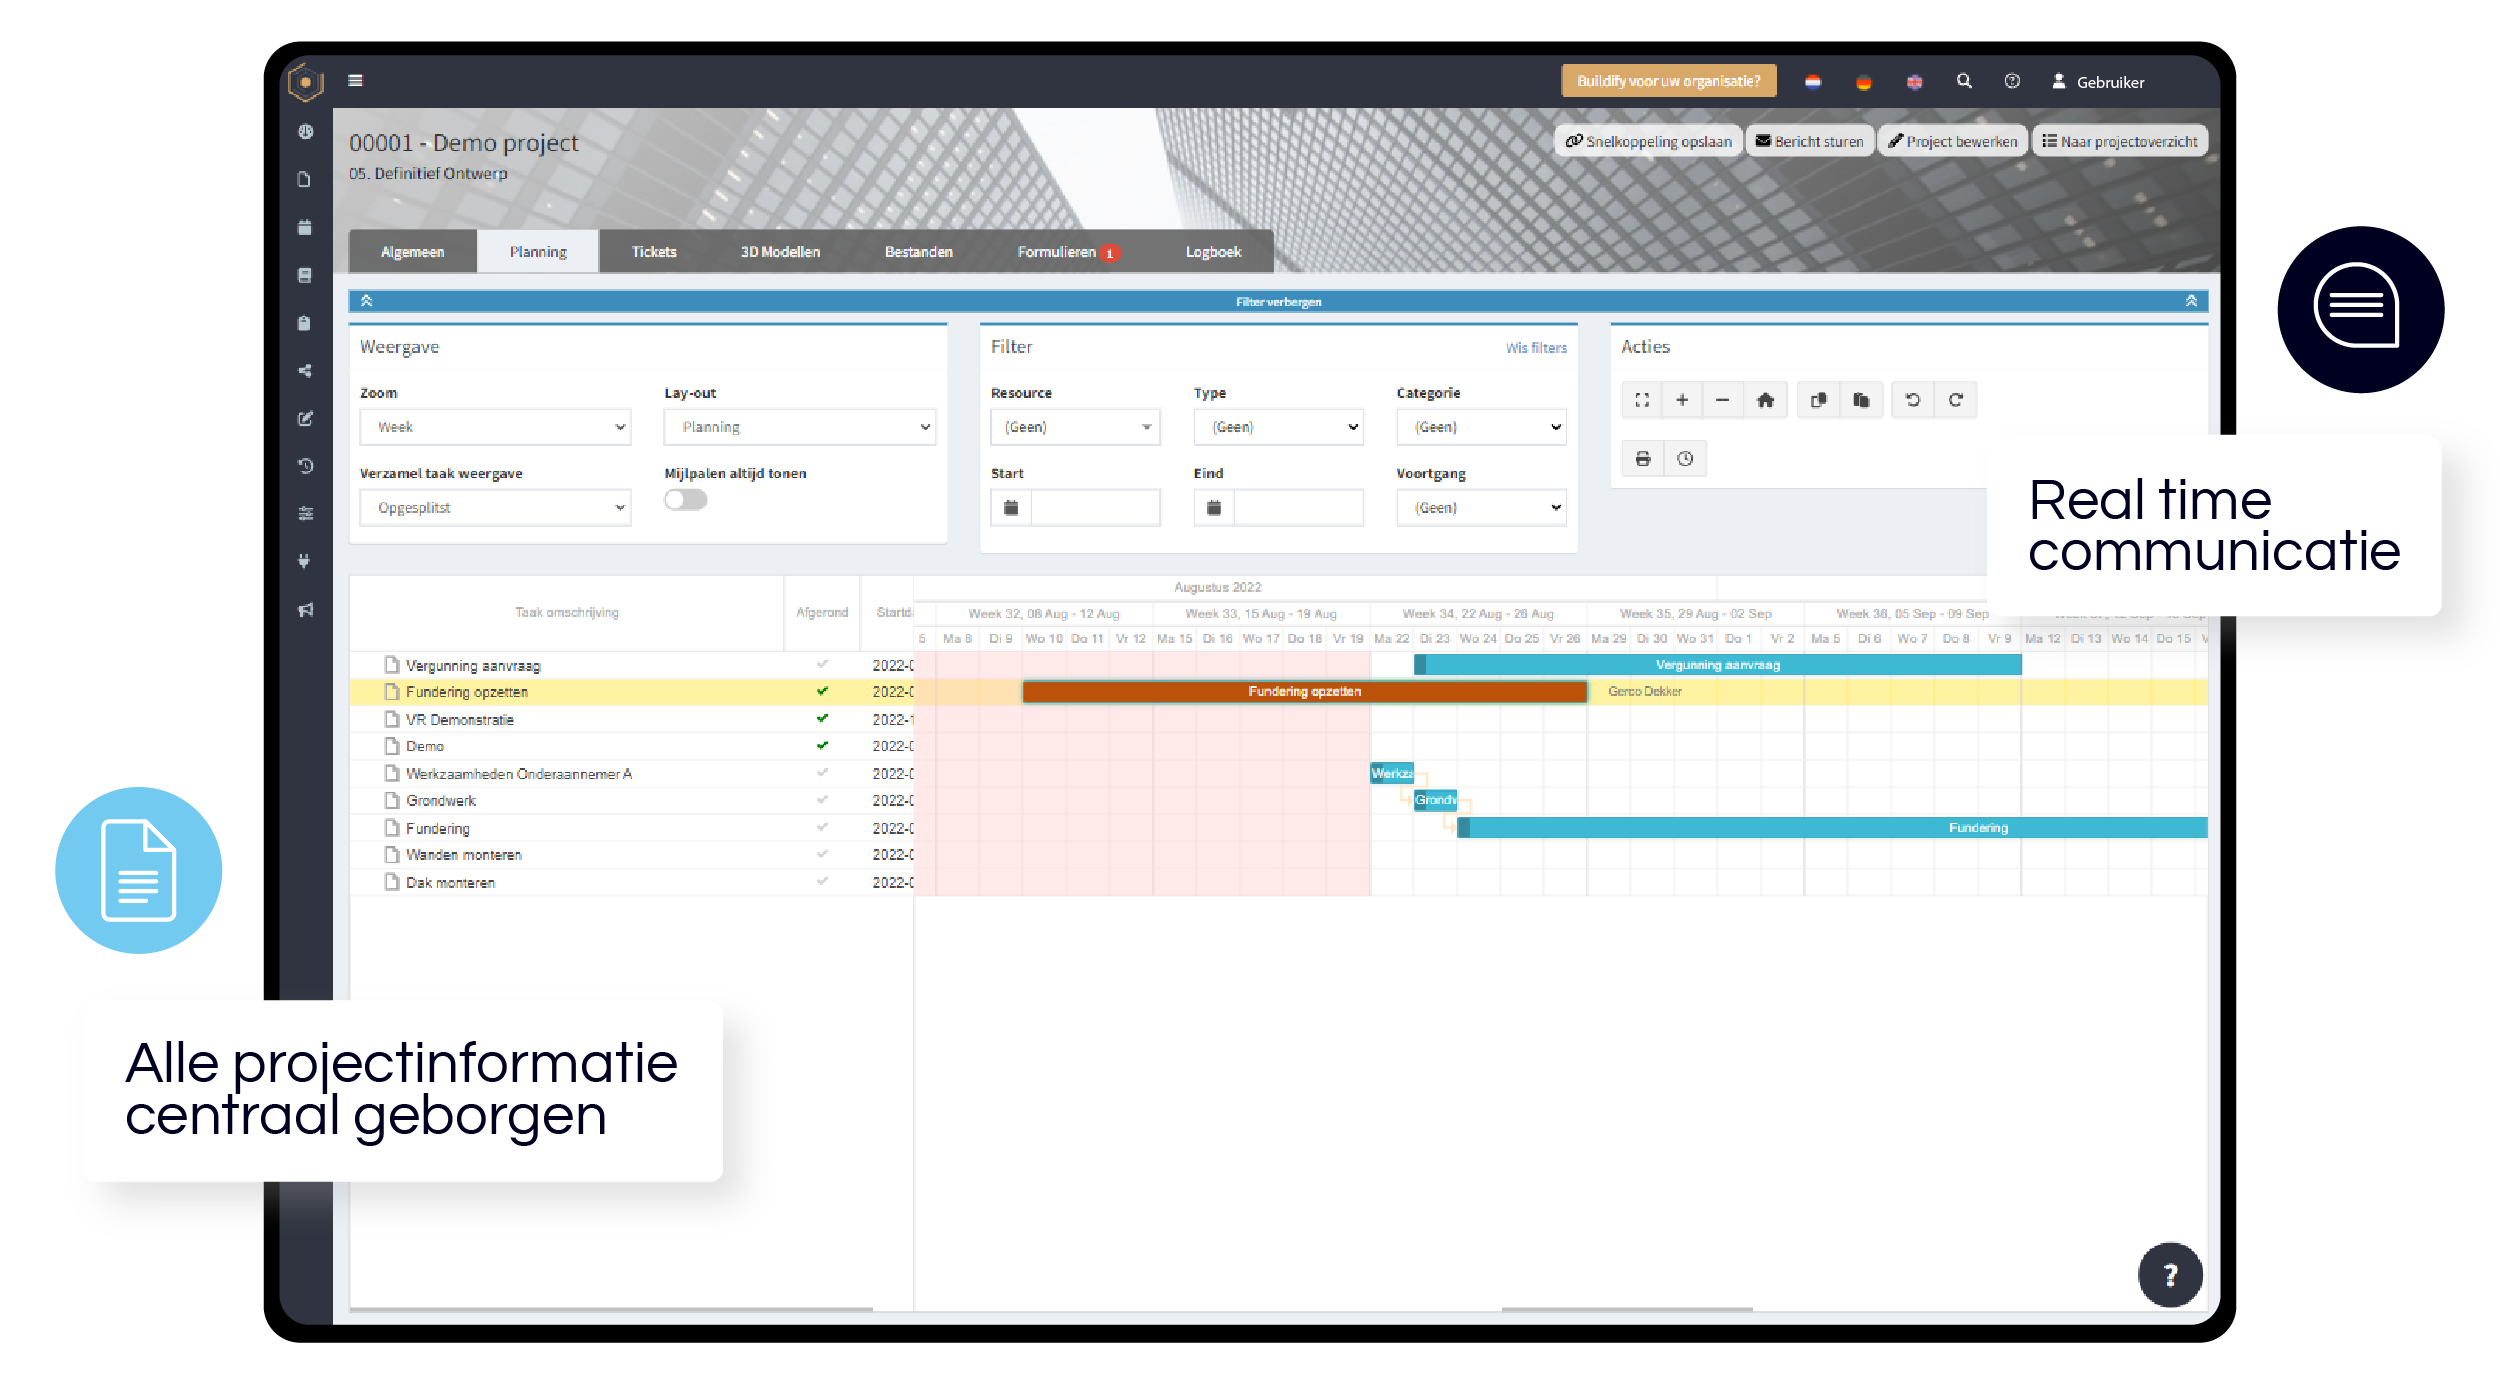Open the dashboard gauge icon in the sidebar
This screenshot has height=1385, width=2500.
point(306,130)
